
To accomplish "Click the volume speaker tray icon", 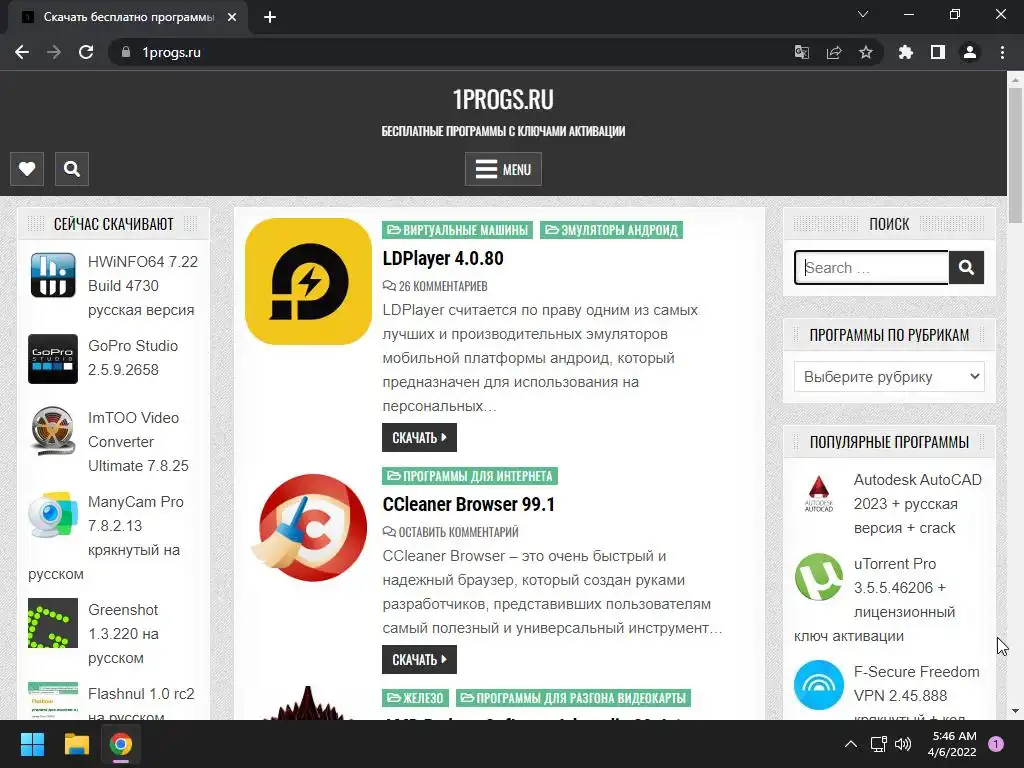I will (903, 744).
